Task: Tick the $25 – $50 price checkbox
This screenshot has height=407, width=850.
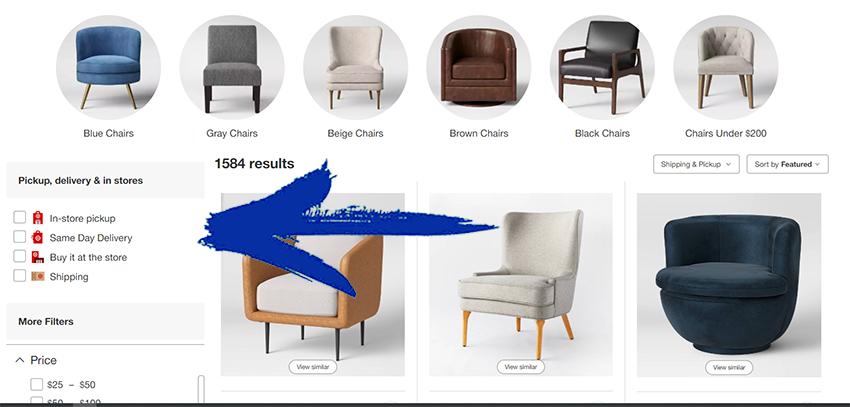Action: [x=36, y=384]
